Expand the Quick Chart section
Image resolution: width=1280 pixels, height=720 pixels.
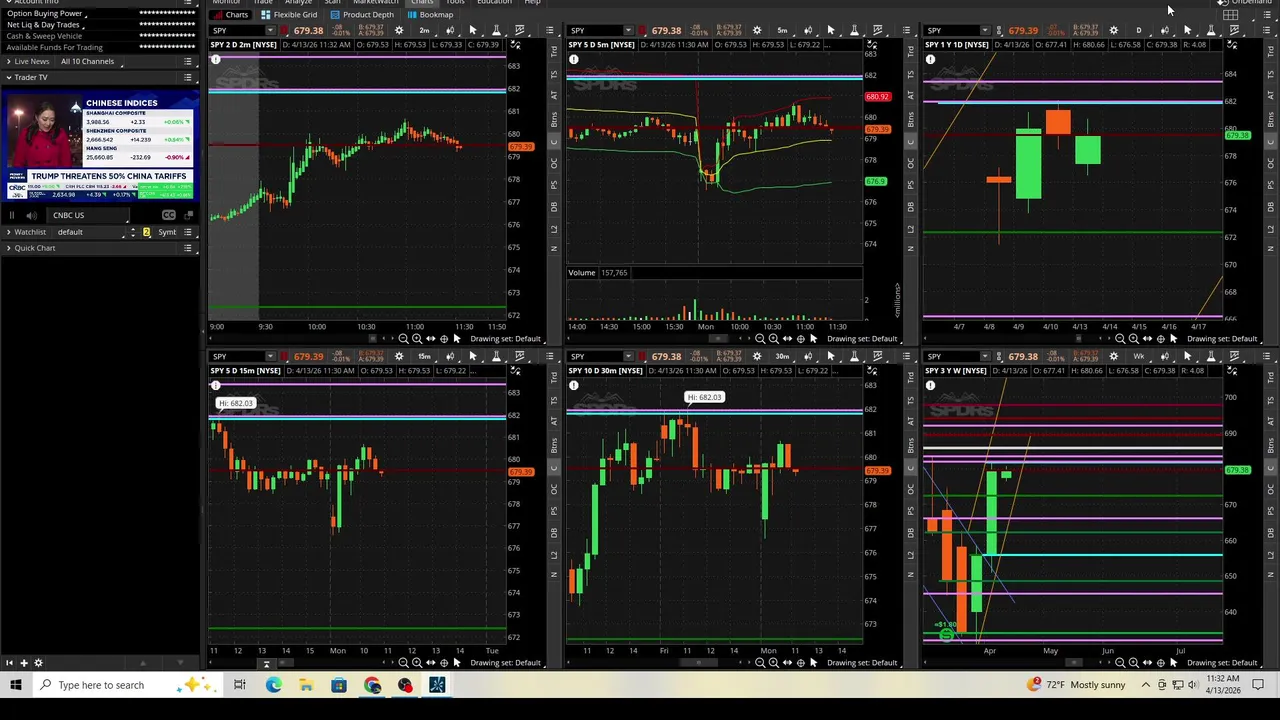pos(8,248)
